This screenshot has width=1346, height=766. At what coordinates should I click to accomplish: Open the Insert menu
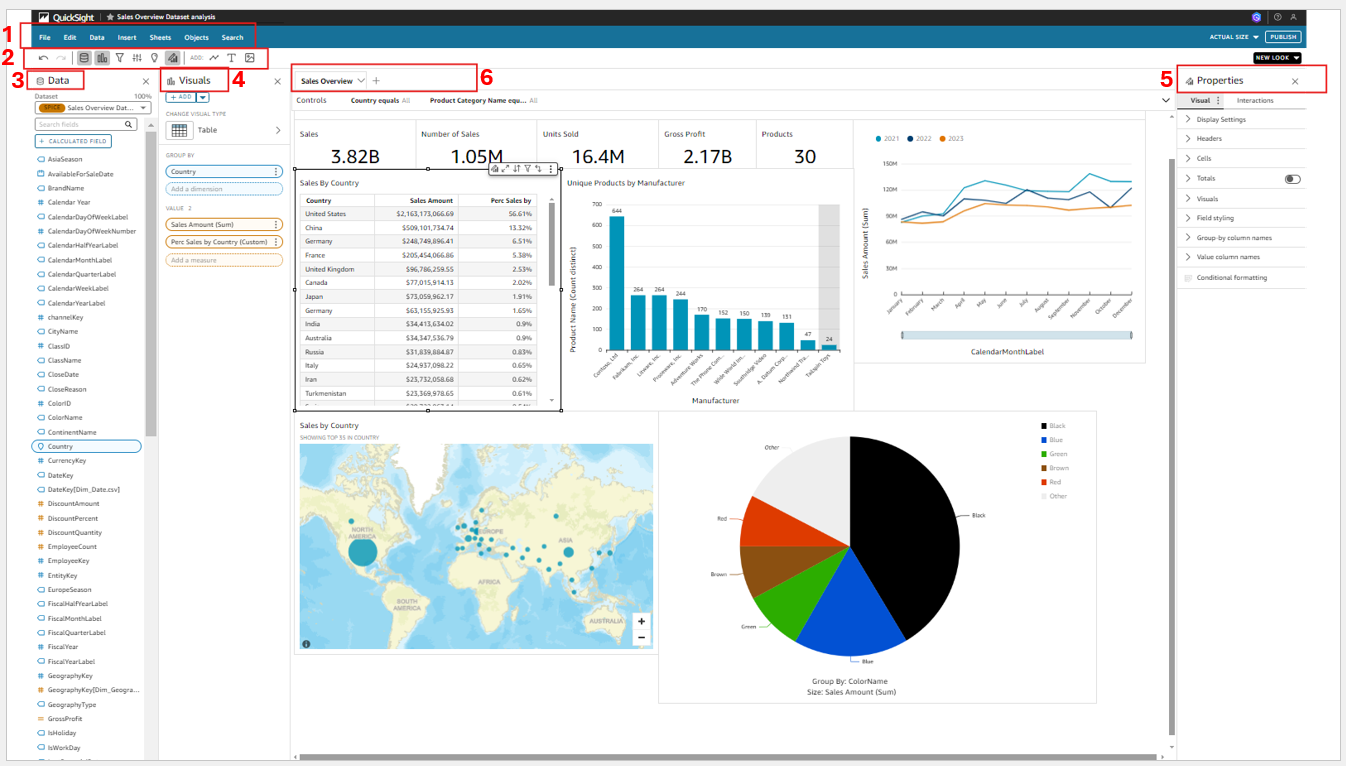coord(127,37)
